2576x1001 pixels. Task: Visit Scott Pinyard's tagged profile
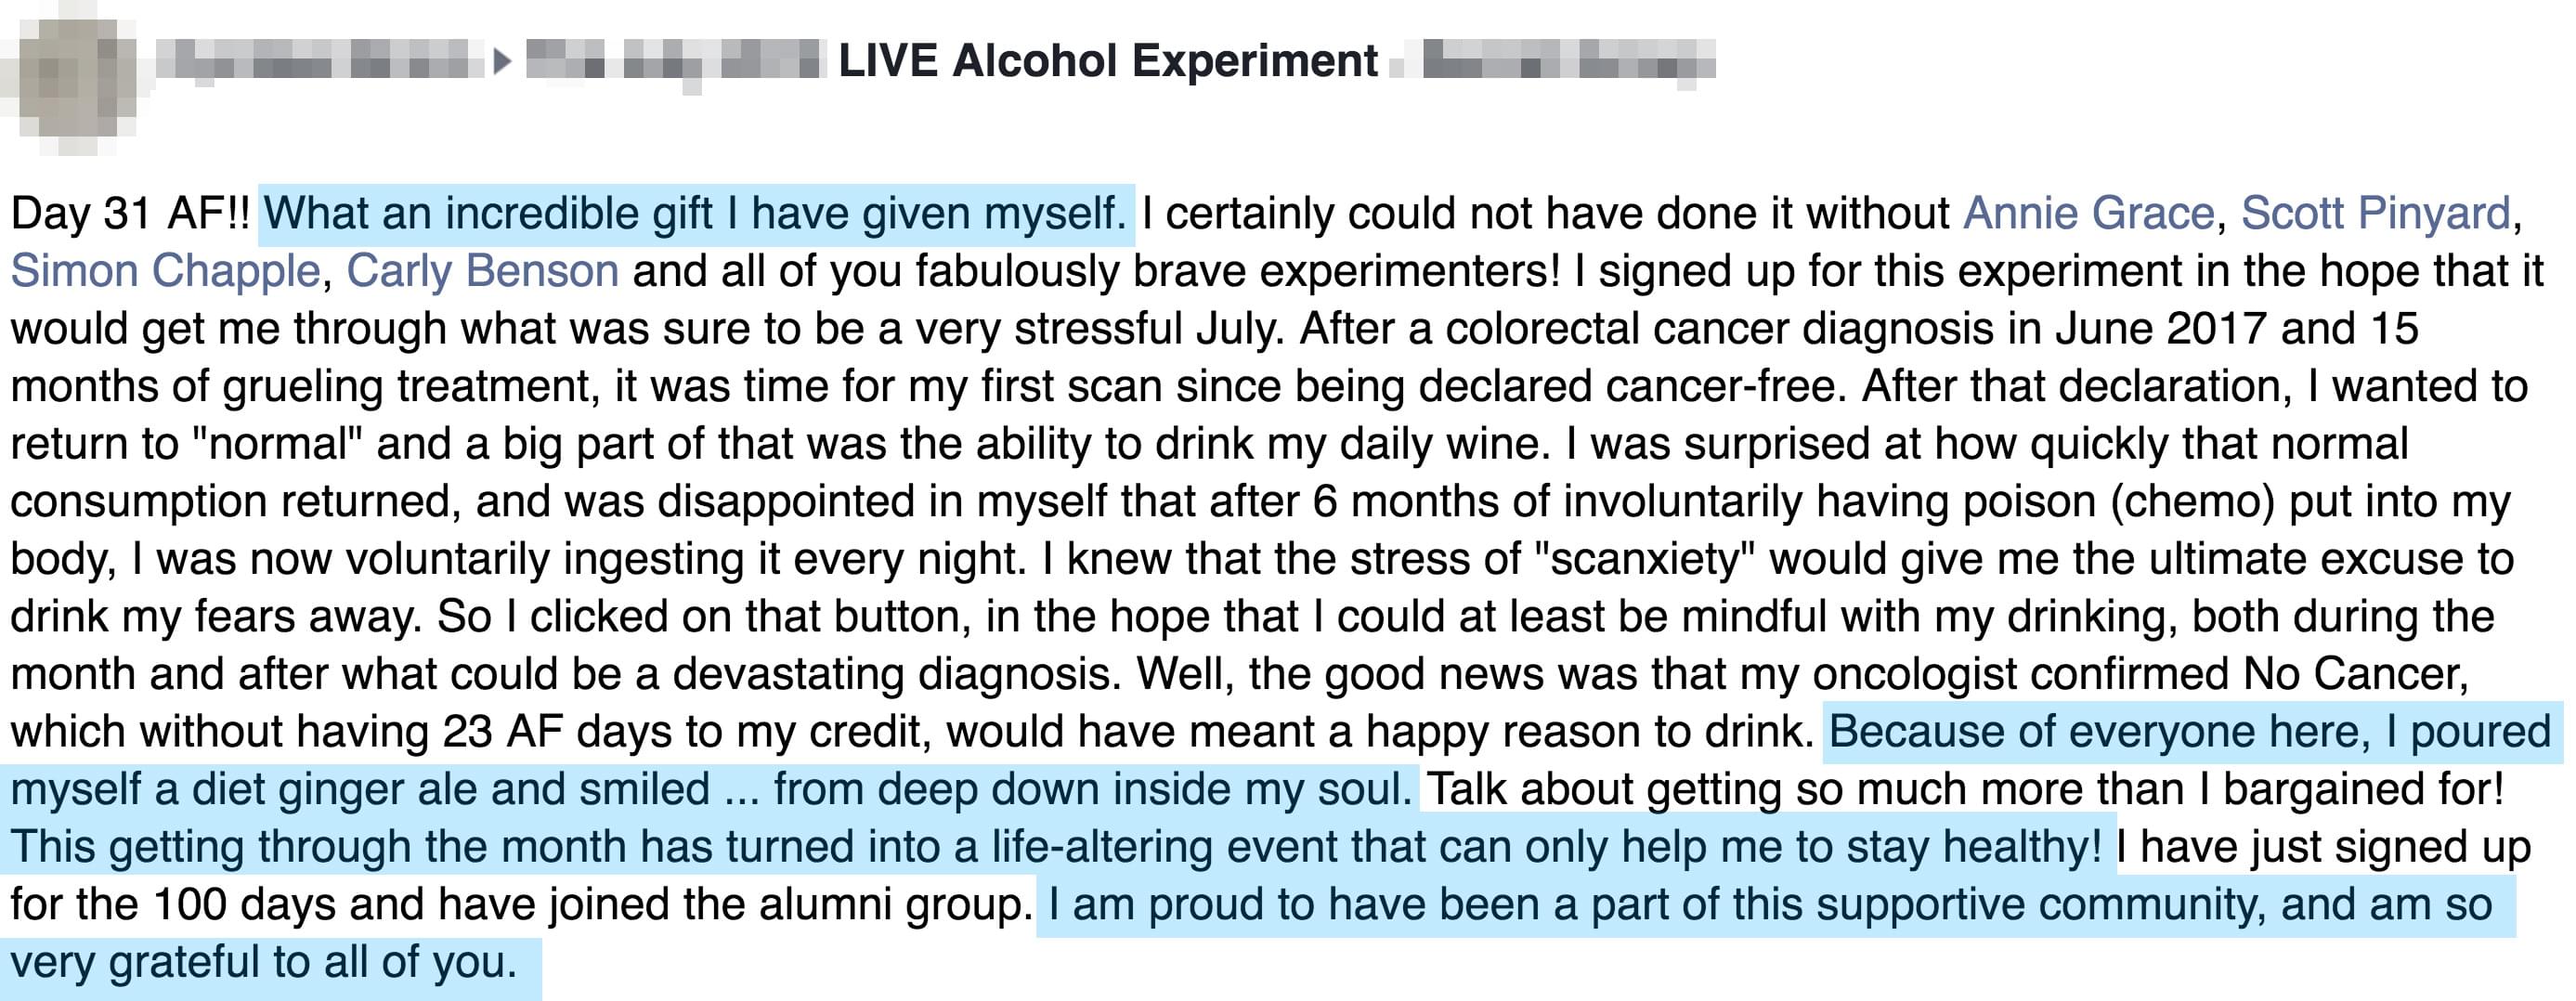2375,214
